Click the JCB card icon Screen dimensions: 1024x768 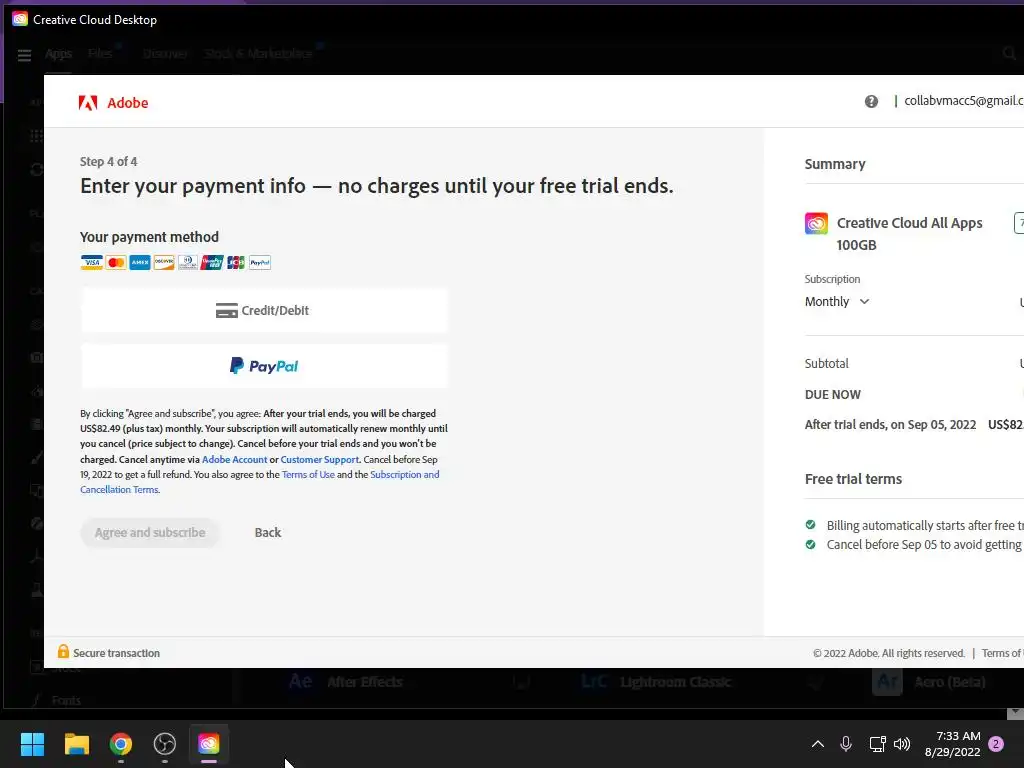click(x=236, y=263)
